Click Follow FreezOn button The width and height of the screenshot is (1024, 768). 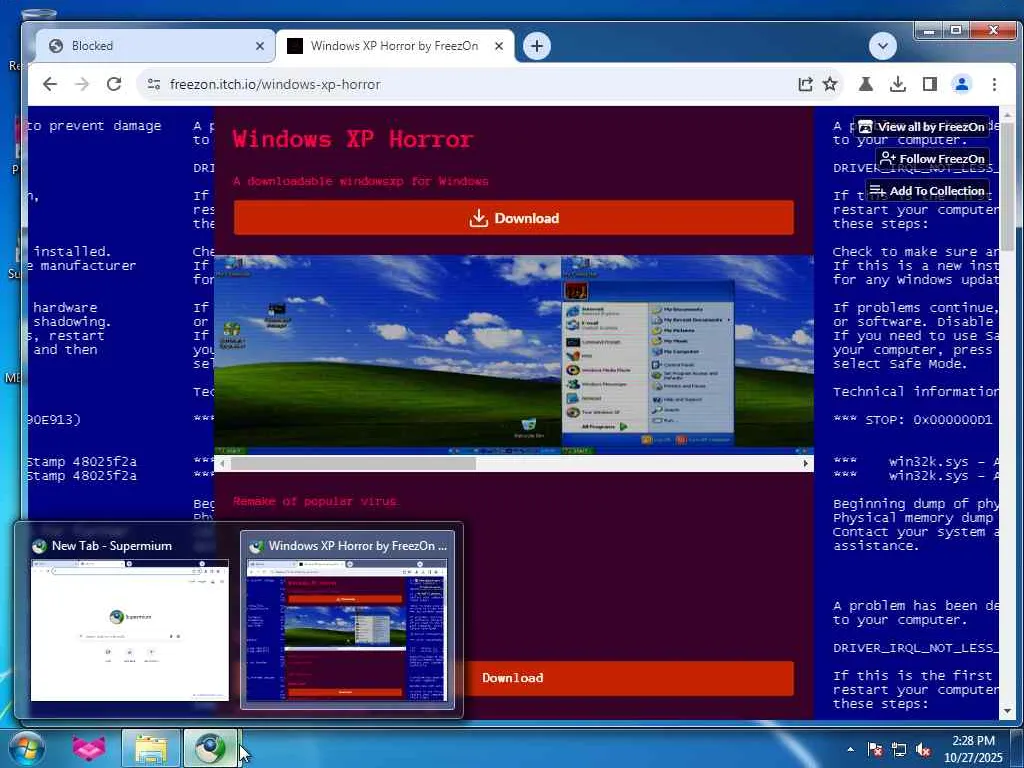click(x=933, y=159)
